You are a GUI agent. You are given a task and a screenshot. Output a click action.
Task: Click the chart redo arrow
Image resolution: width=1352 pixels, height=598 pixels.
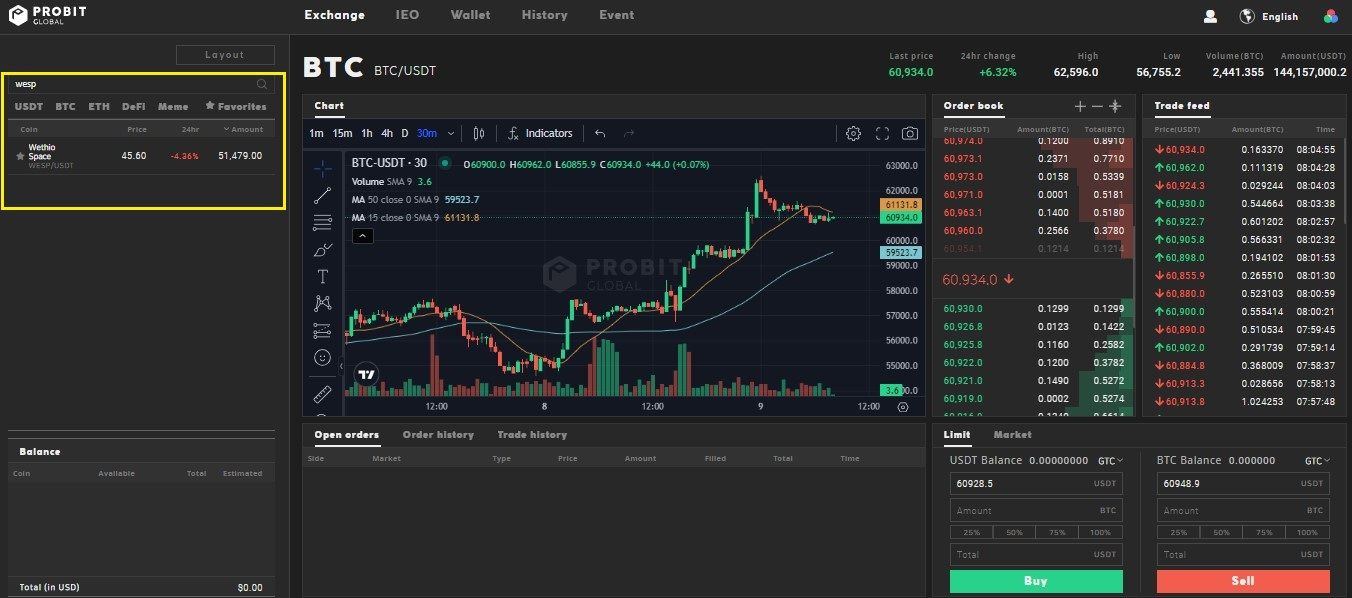pos(629,133)
